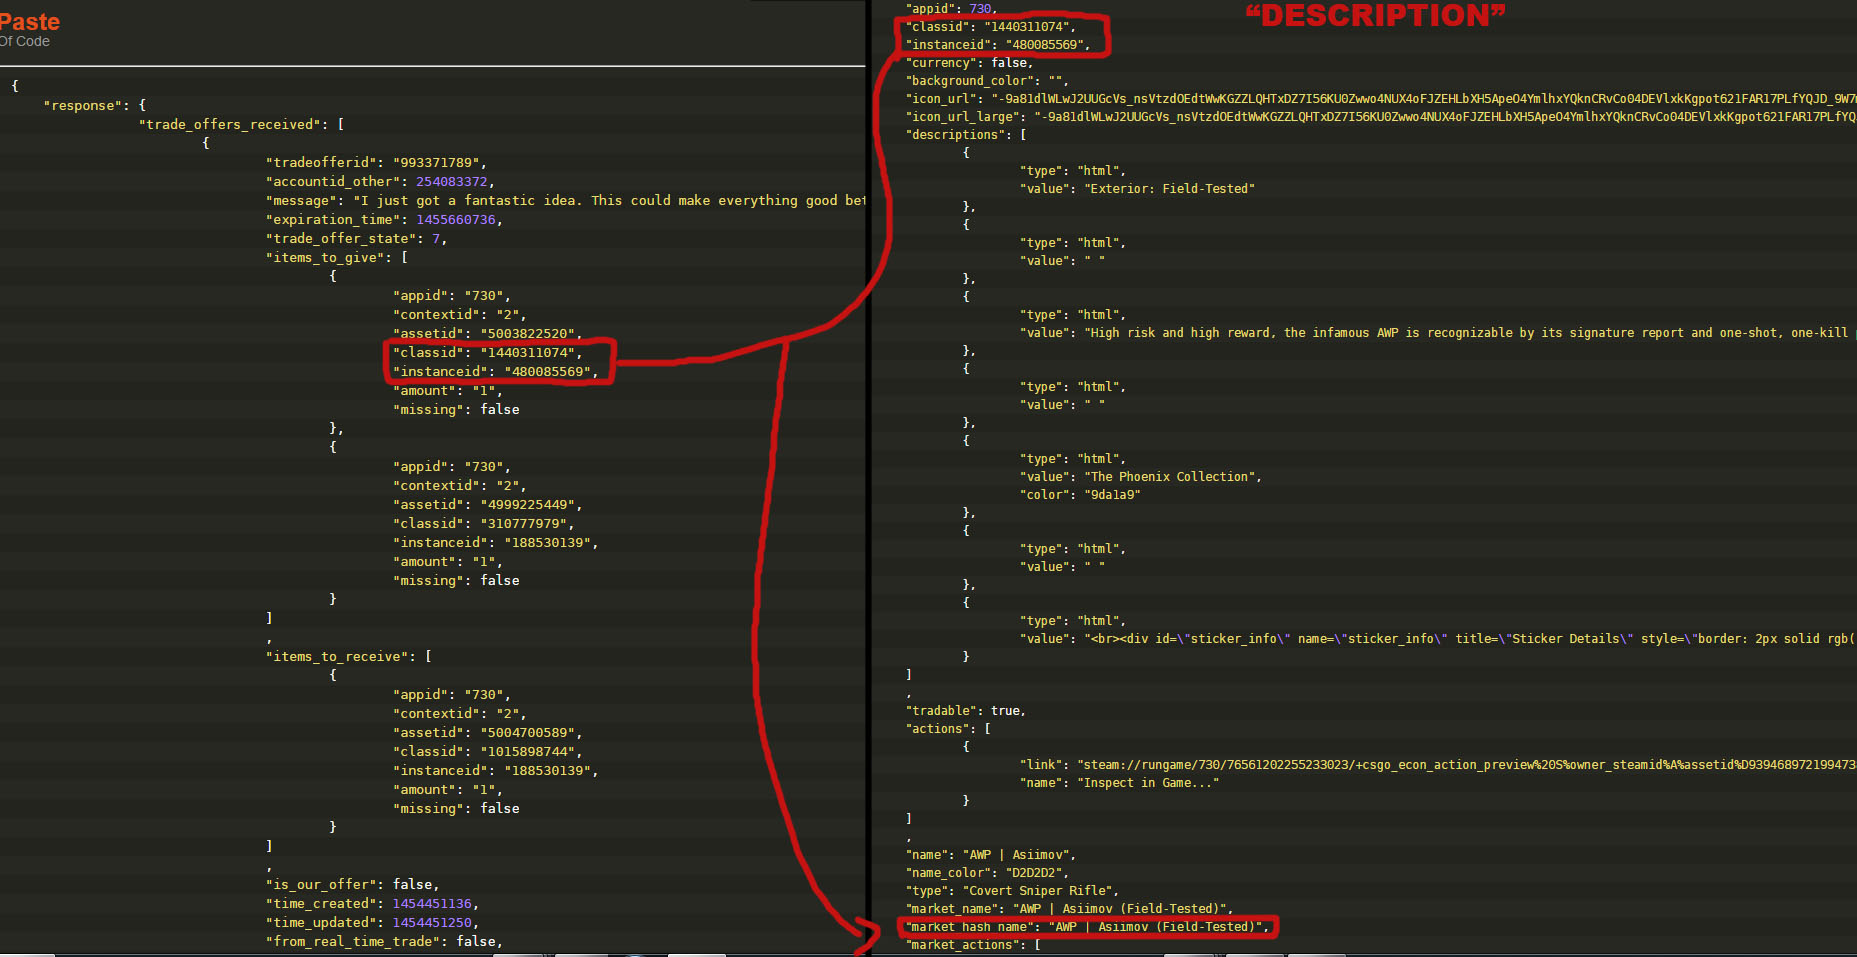Select the time_updated value 1454451250

432,922
